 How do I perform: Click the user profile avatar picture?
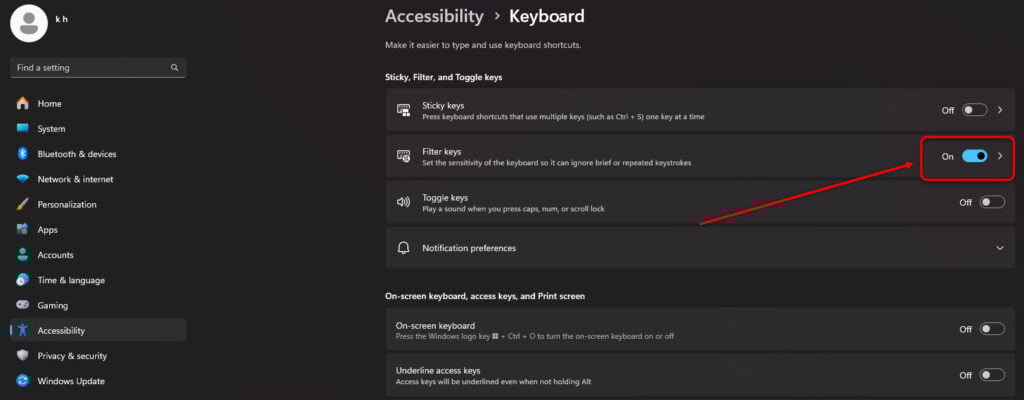click(x=29, y=24)
